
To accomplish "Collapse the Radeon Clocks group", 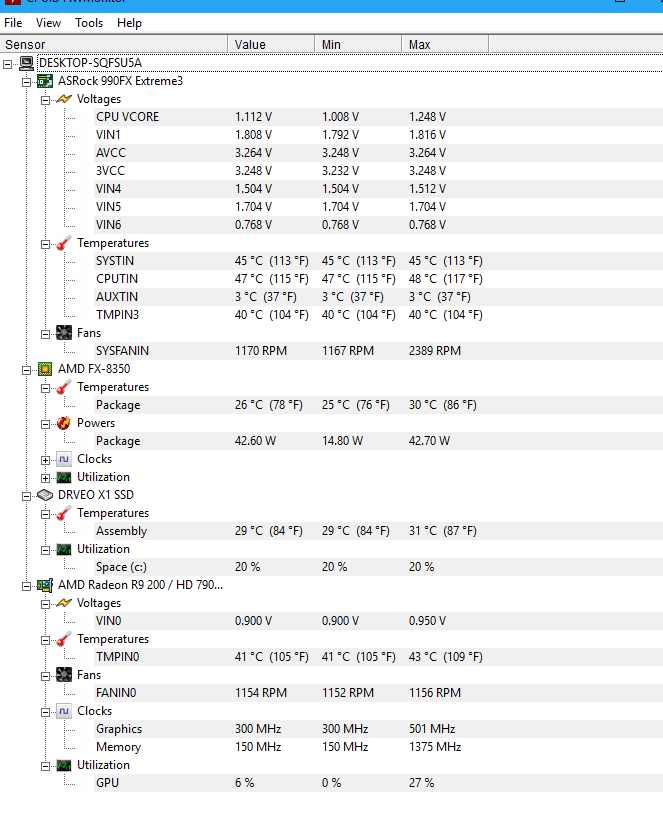I will tap(45, 712).
